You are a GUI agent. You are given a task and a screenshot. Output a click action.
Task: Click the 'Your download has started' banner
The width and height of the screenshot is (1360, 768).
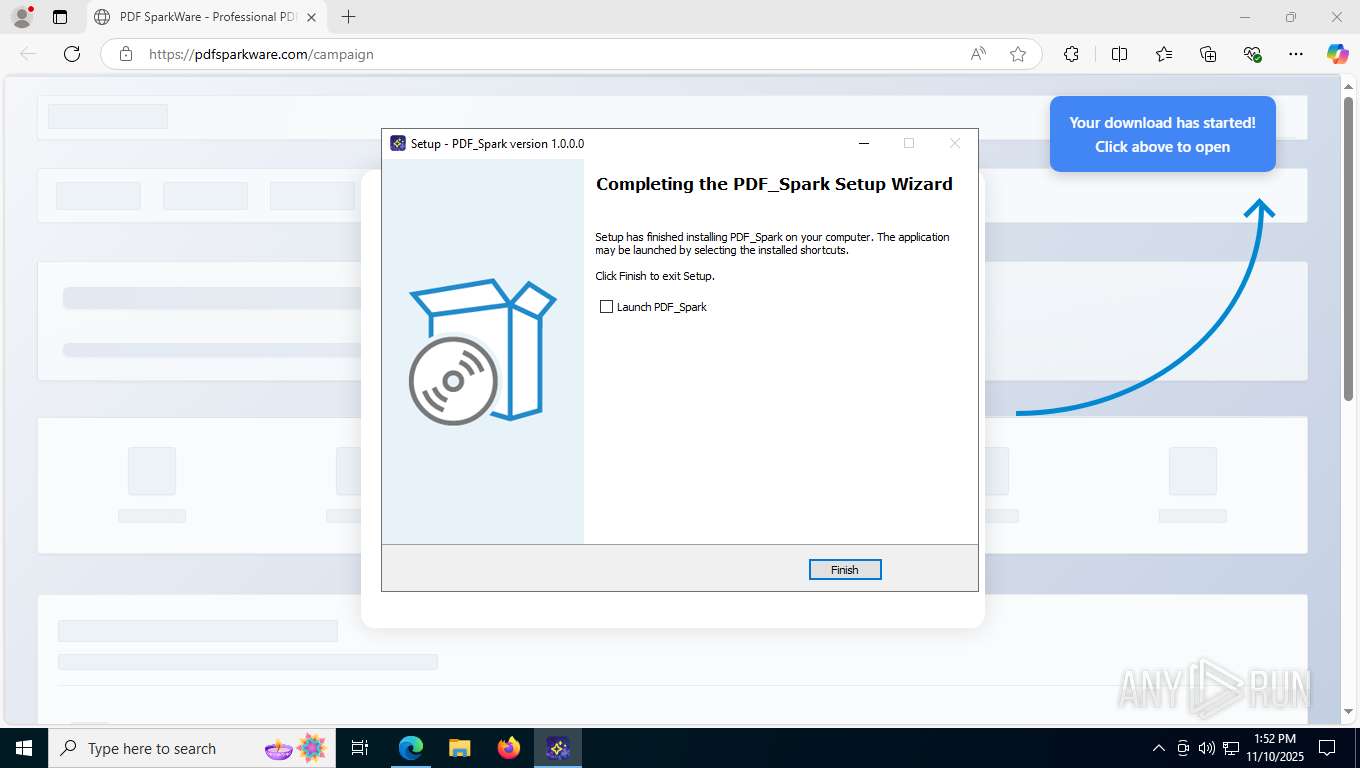1162,134
